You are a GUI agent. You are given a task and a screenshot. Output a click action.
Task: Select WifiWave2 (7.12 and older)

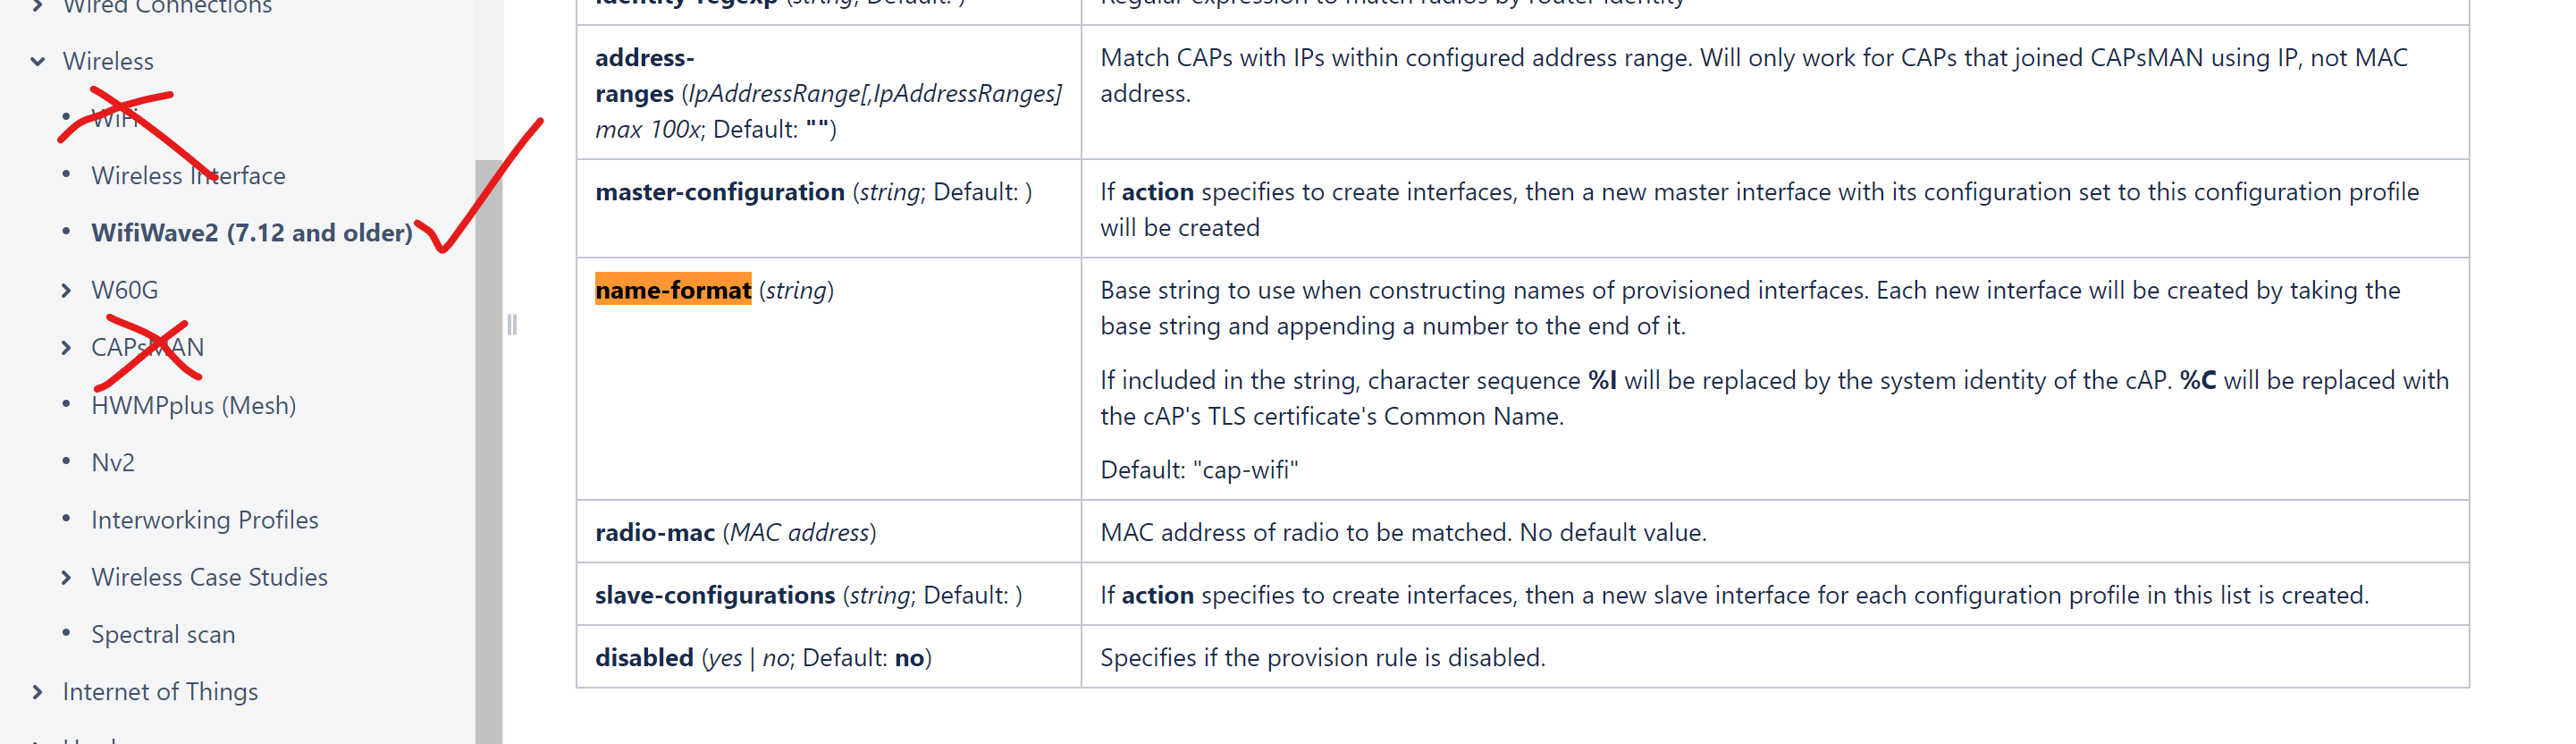click(x=251, y=233)
